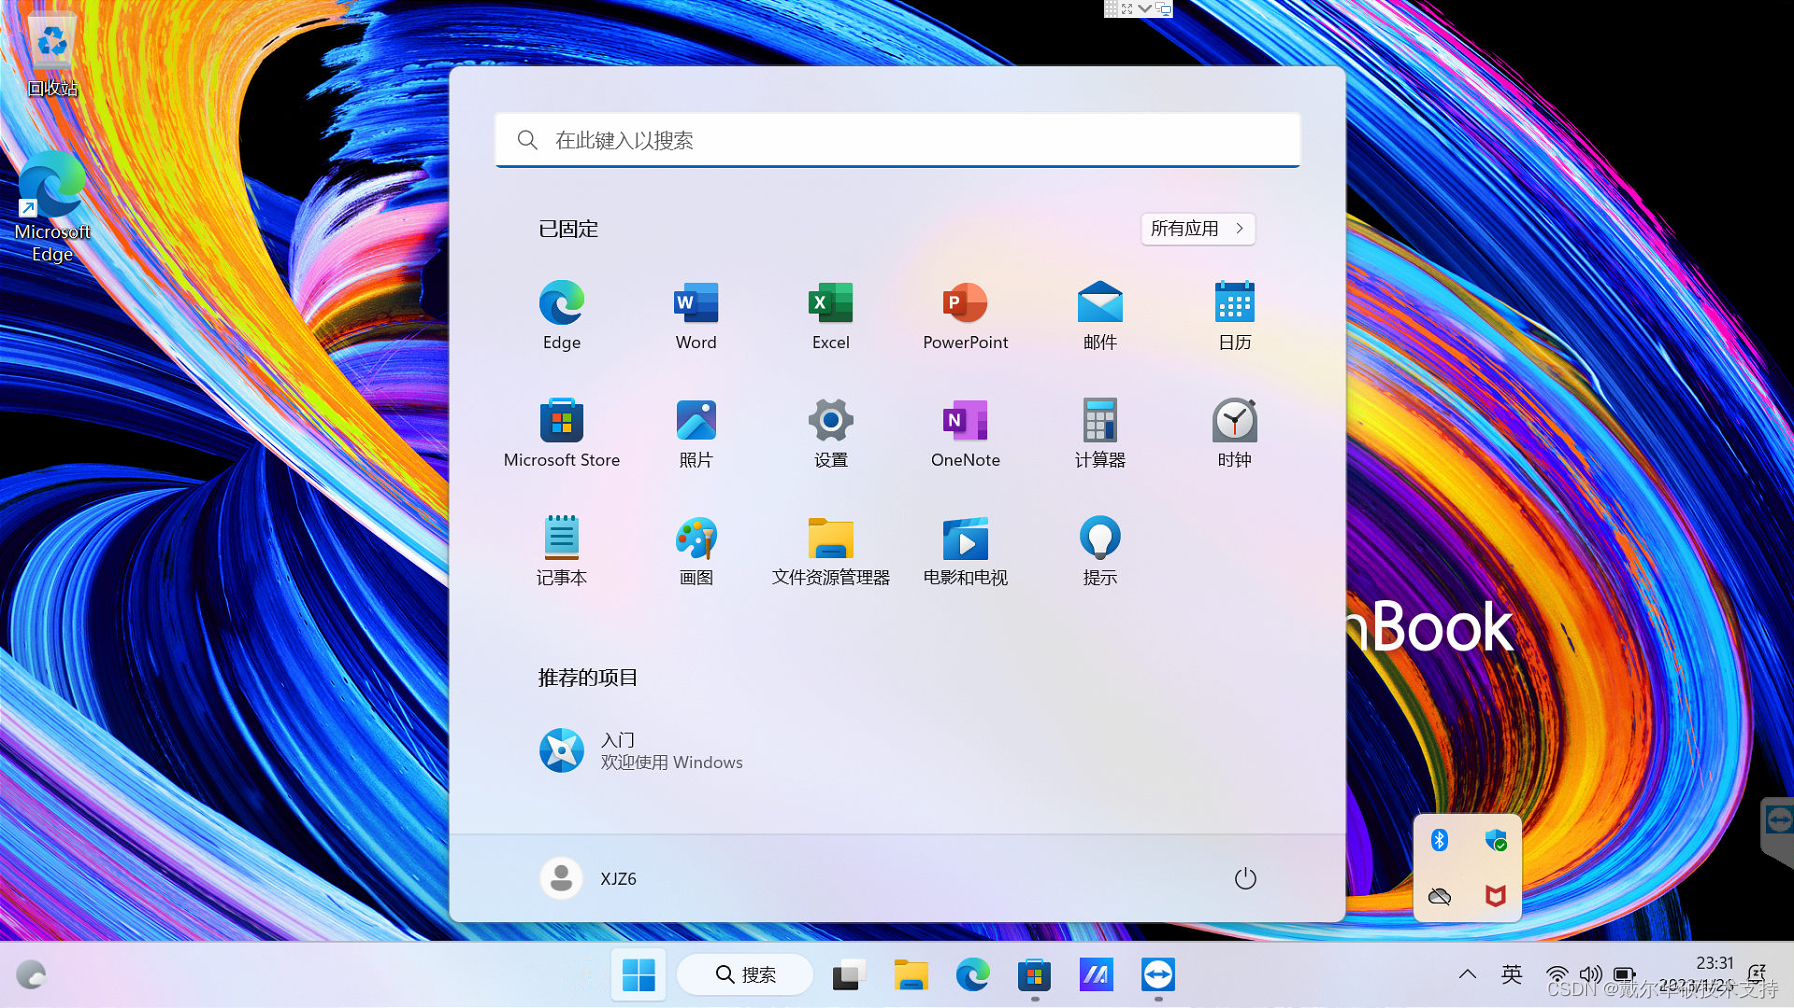Switch the 英 input language indicator
The height and width of the screenshot is (1008, 1794).
point(1511,974)
